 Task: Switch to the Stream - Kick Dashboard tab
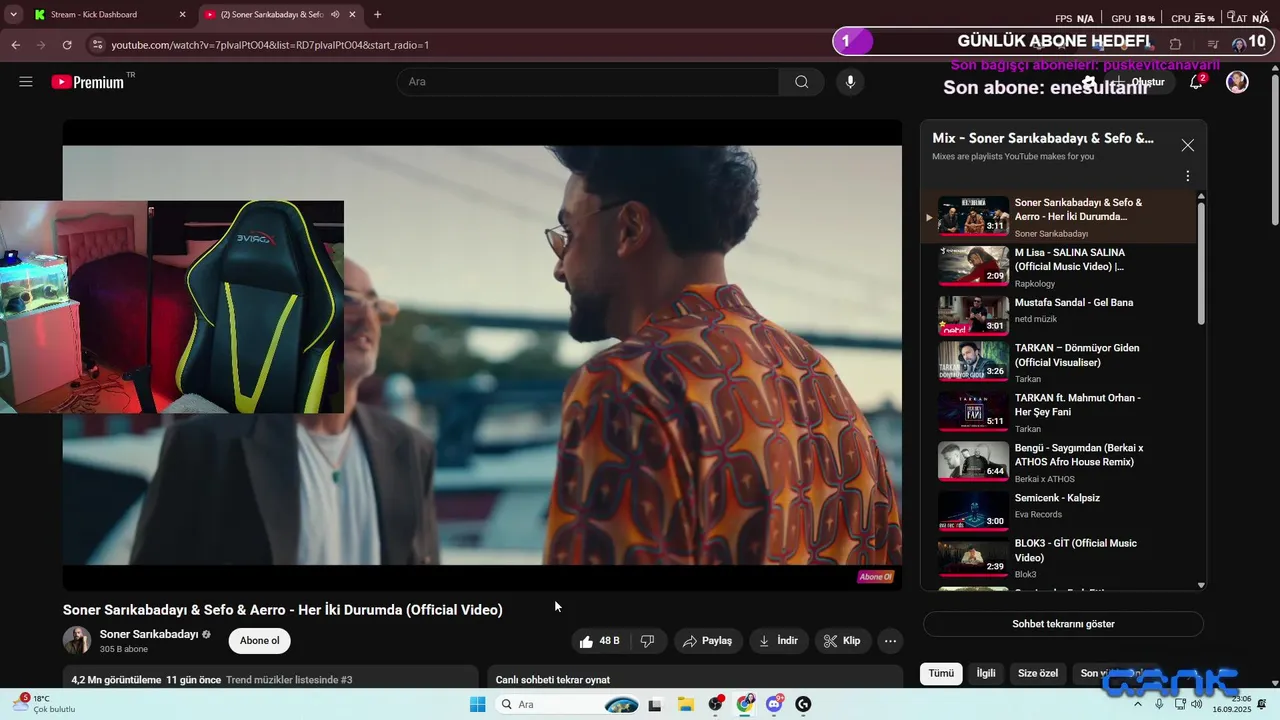click(109, 14)
